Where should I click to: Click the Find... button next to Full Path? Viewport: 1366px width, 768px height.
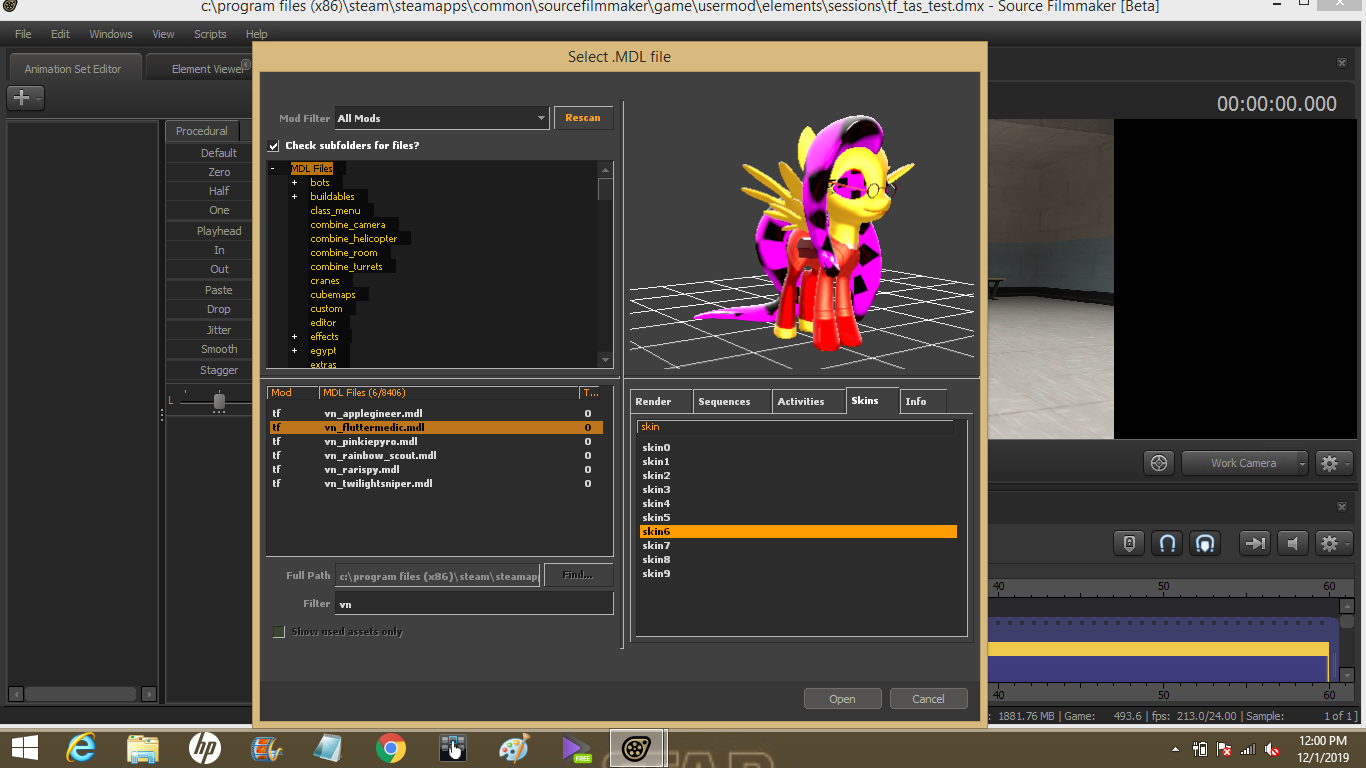coord(578,575)
